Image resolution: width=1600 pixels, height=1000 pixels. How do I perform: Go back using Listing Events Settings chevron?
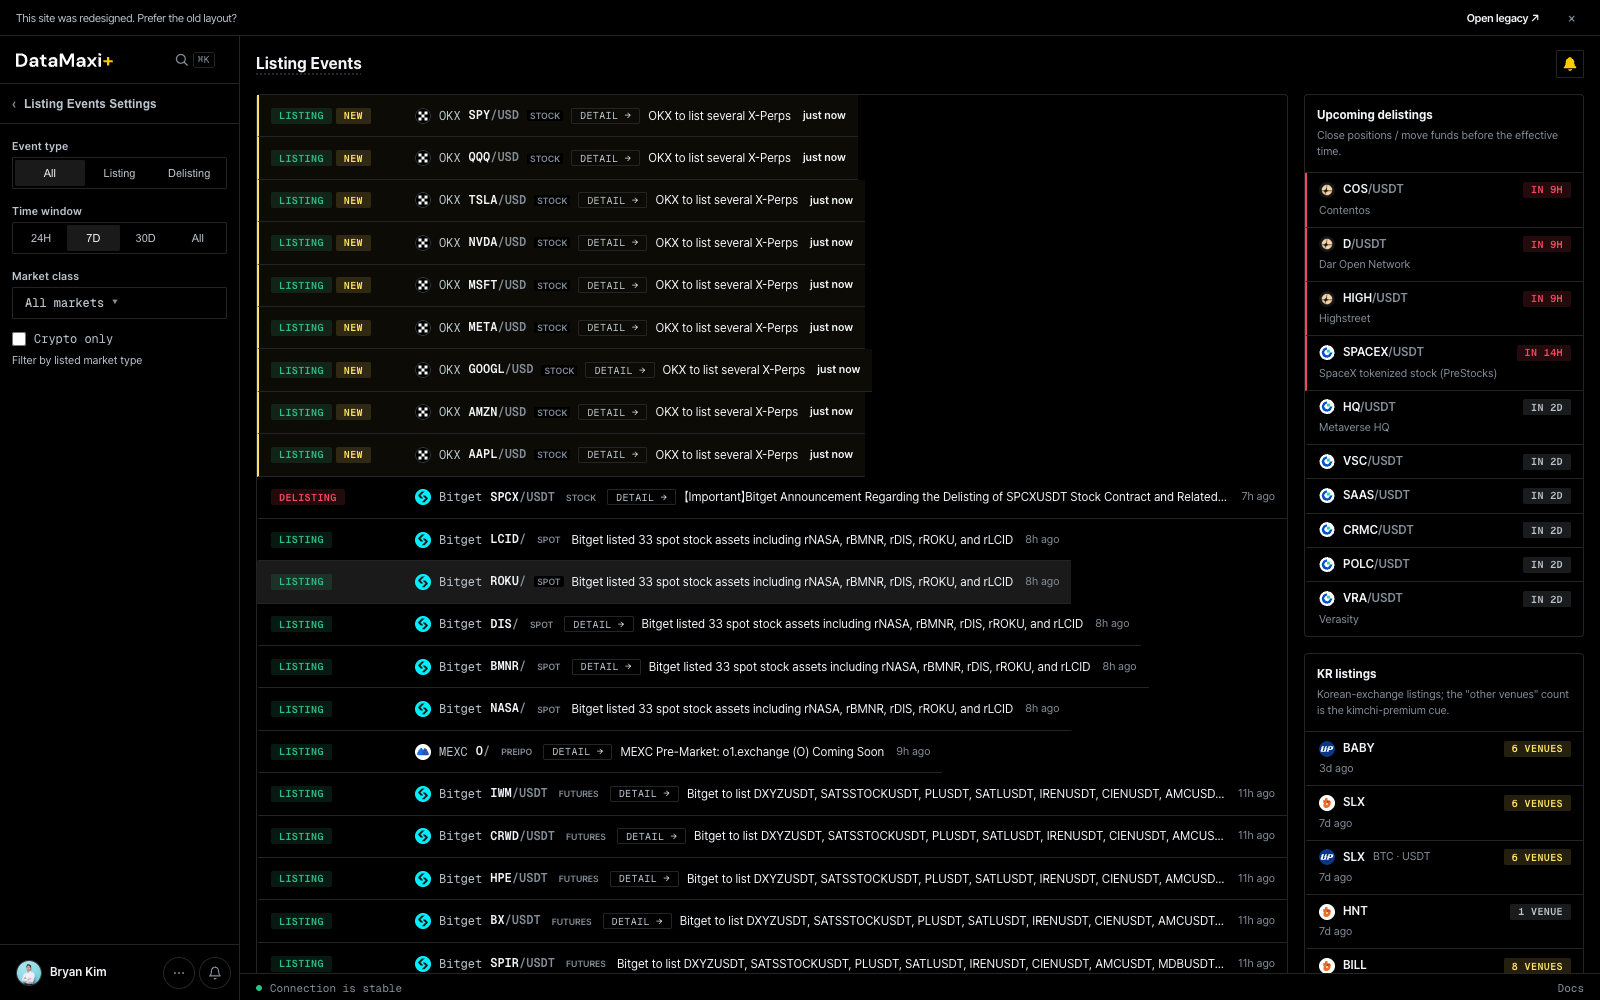point(14,104)
